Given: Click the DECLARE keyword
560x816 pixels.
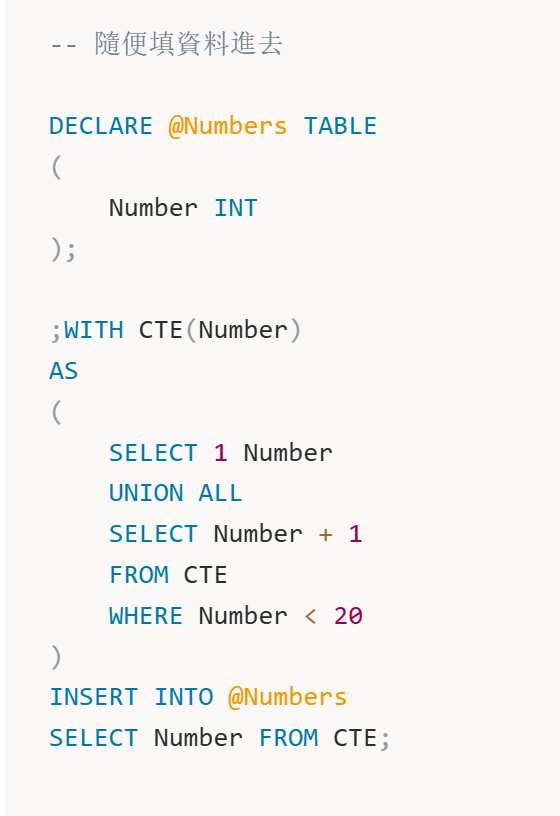Looking at the screenshot, I should point(101,126).
